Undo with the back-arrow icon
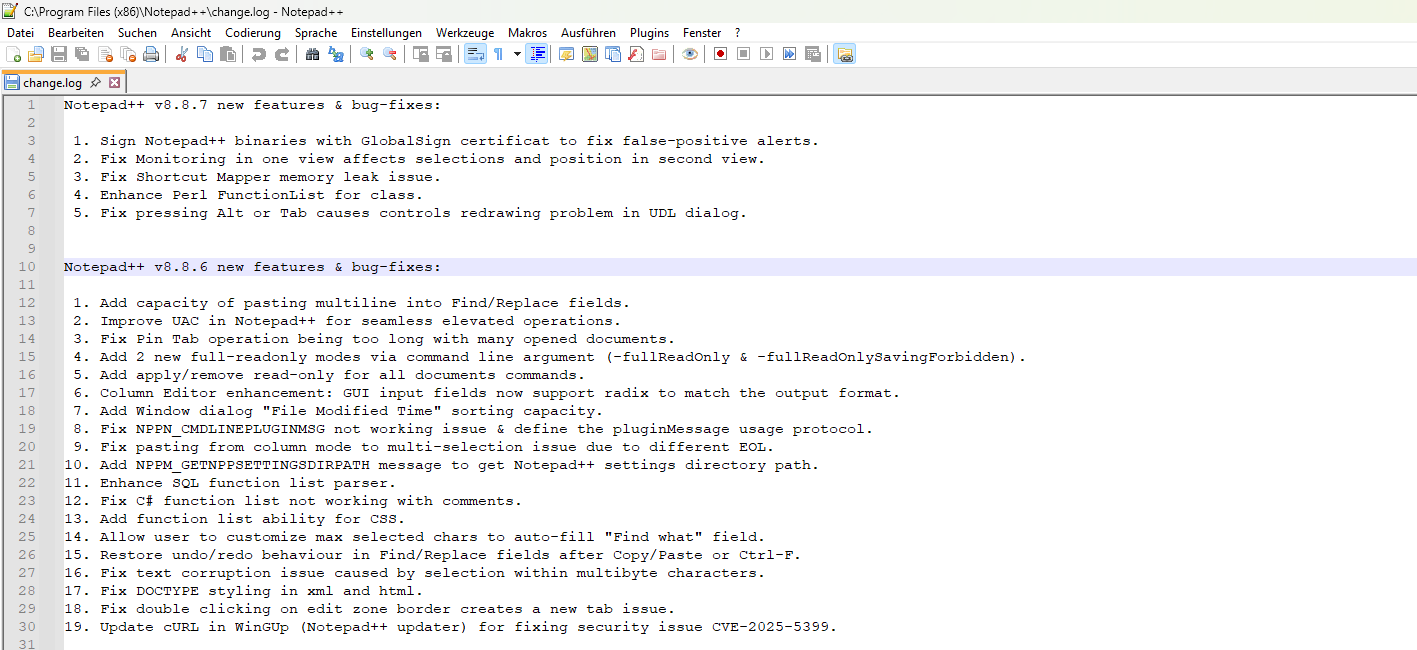1417x650 pixels. click(258, 53)
